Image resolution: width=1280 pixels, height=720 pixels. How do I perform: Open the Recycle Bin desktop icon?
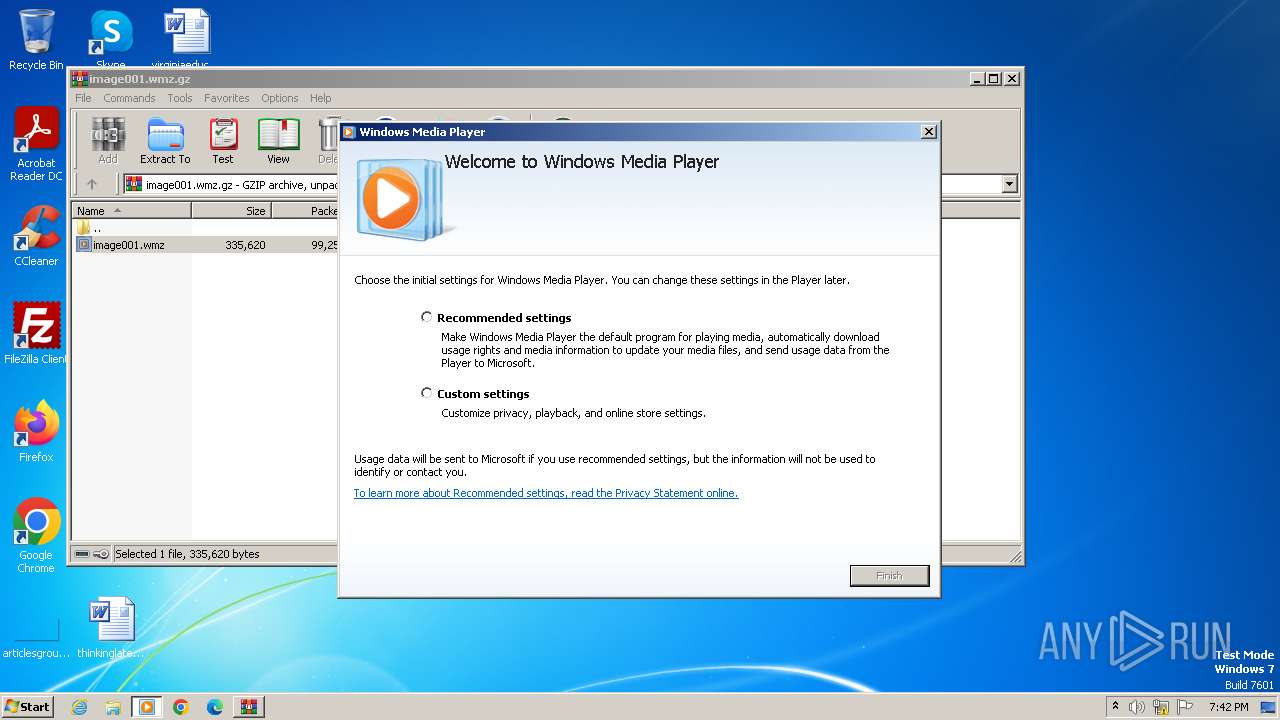click(x=36, y=40)
